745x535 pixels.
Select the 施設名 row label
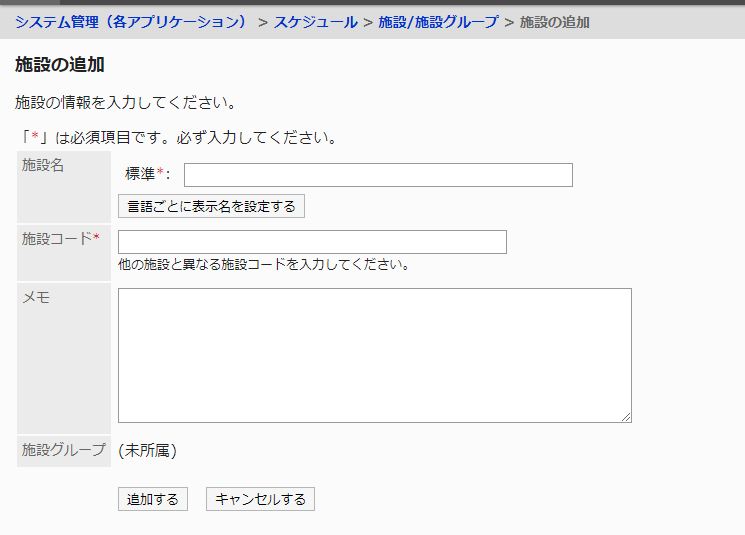point(43,165)
